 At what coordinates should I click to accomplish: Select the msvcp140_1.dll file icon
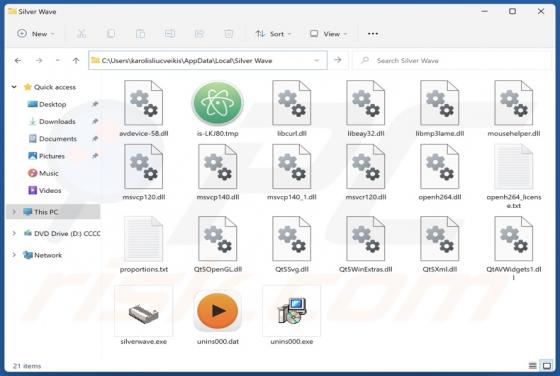tap(292, 166)
